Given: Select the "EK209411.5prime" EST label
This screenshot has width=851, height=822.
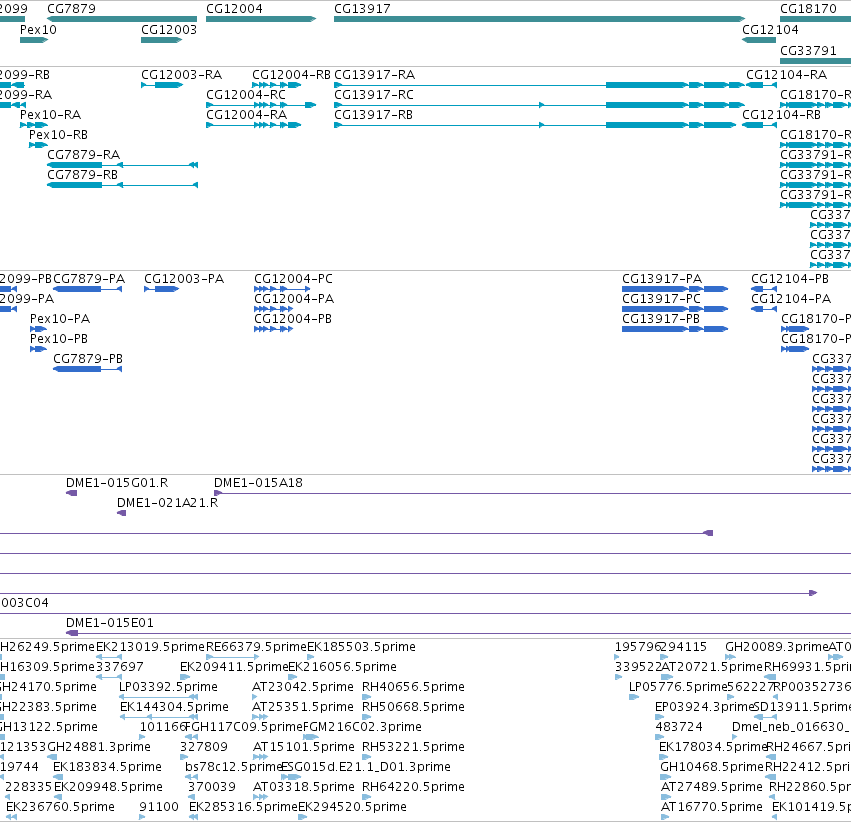Looking at the screenshot, I should tap(234, 666).
